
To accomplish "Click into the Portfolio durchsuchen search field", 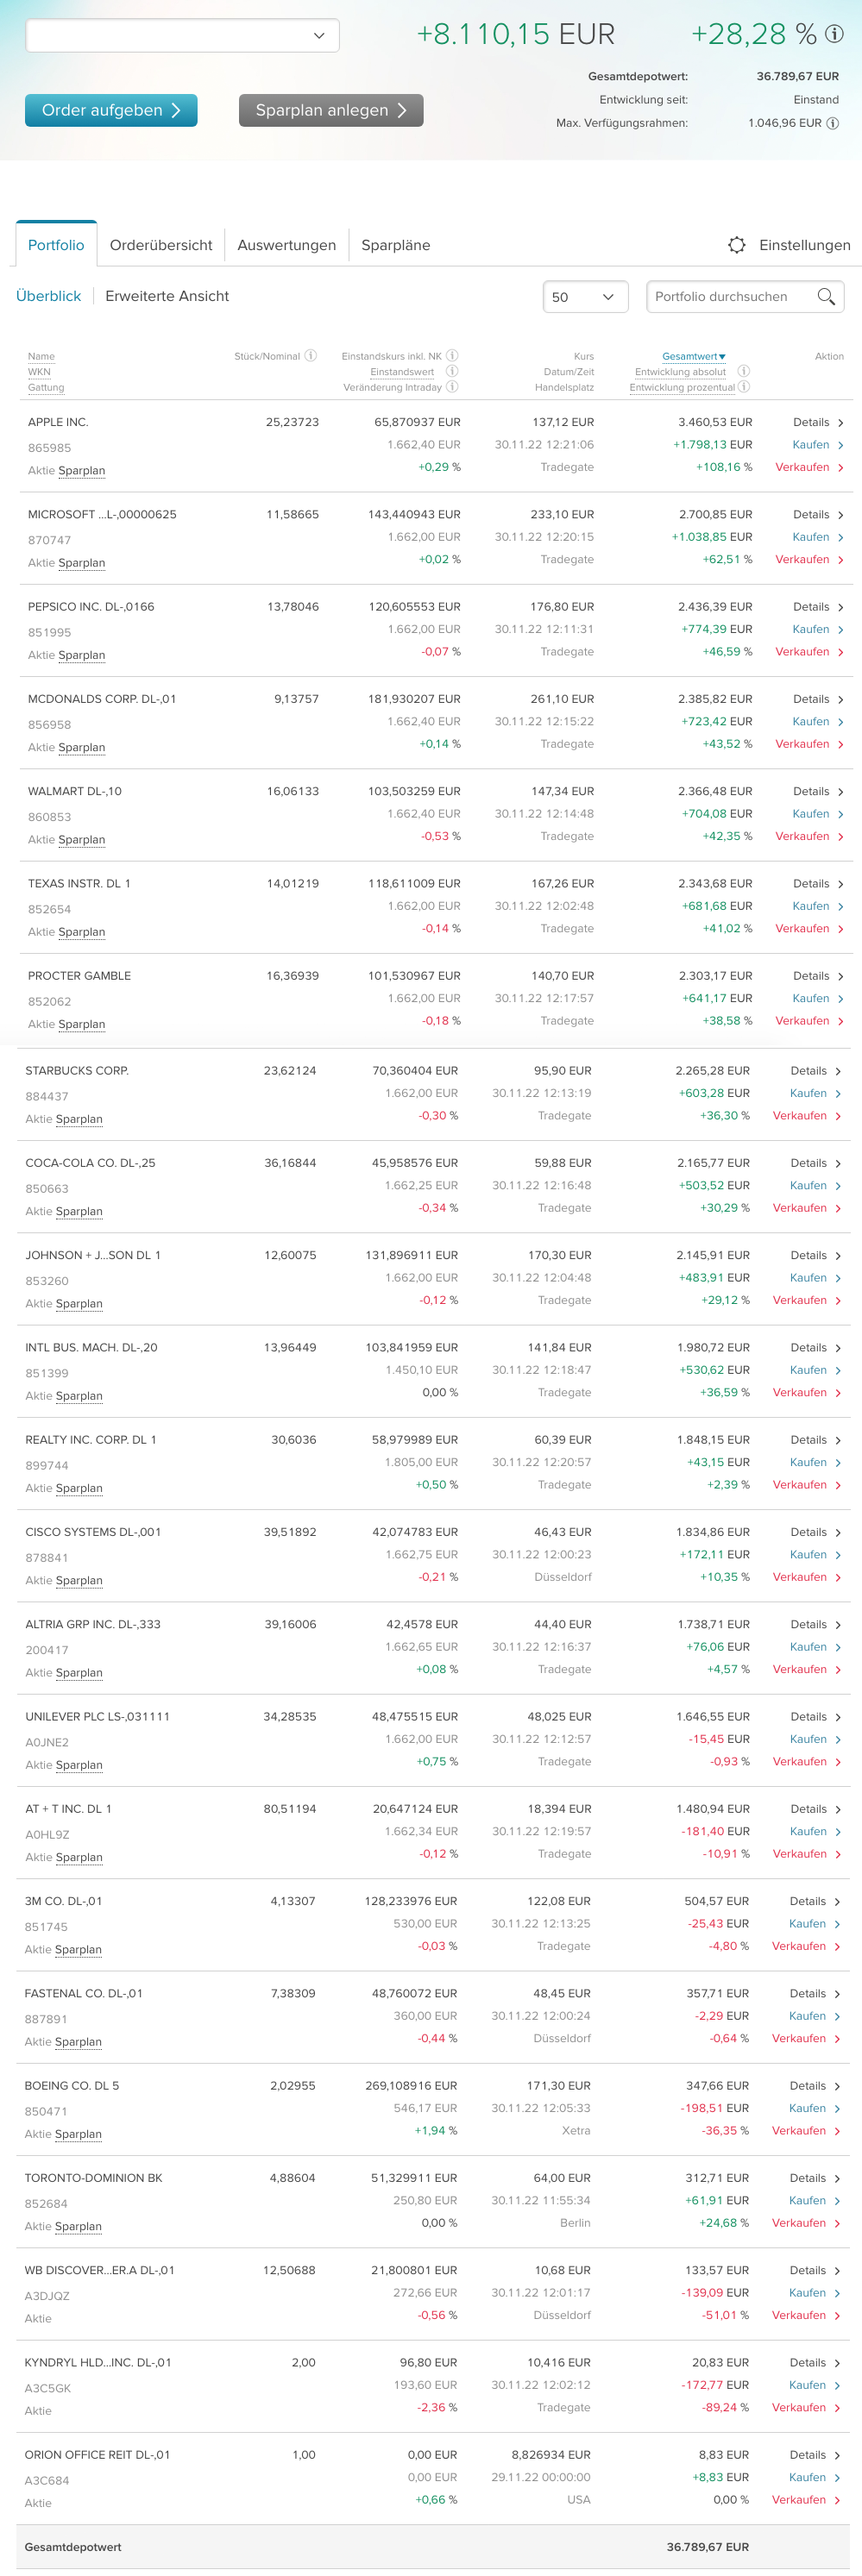I will [732, 297].
